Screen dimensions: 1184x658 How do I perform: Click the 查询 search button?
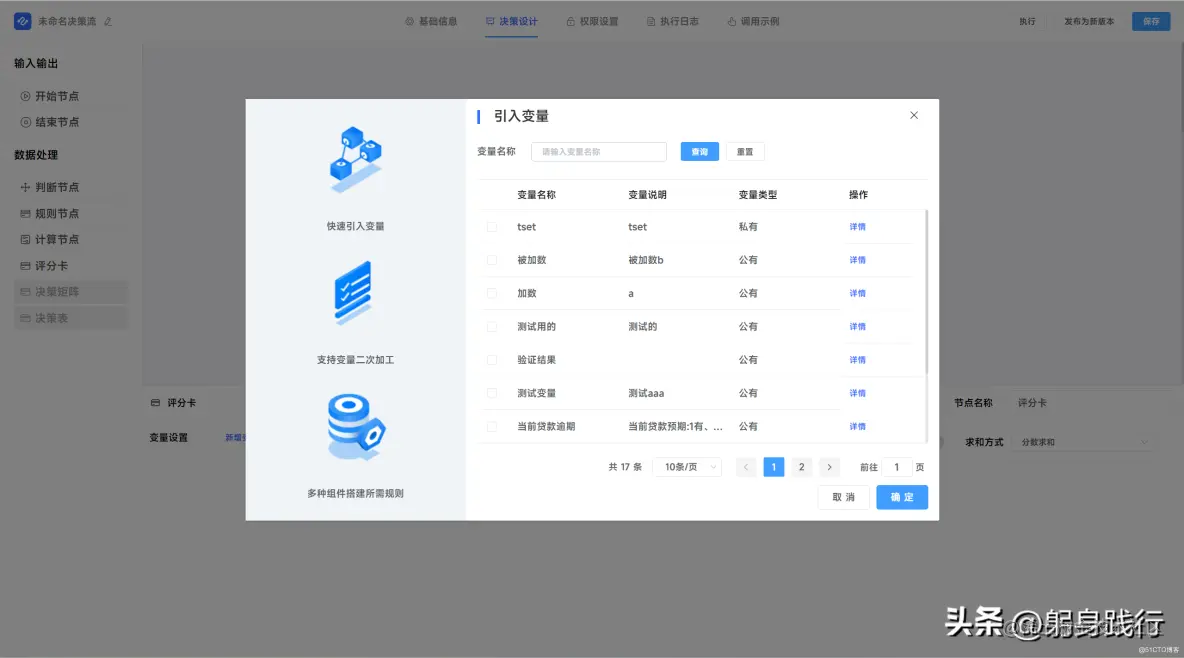point(698,151)
